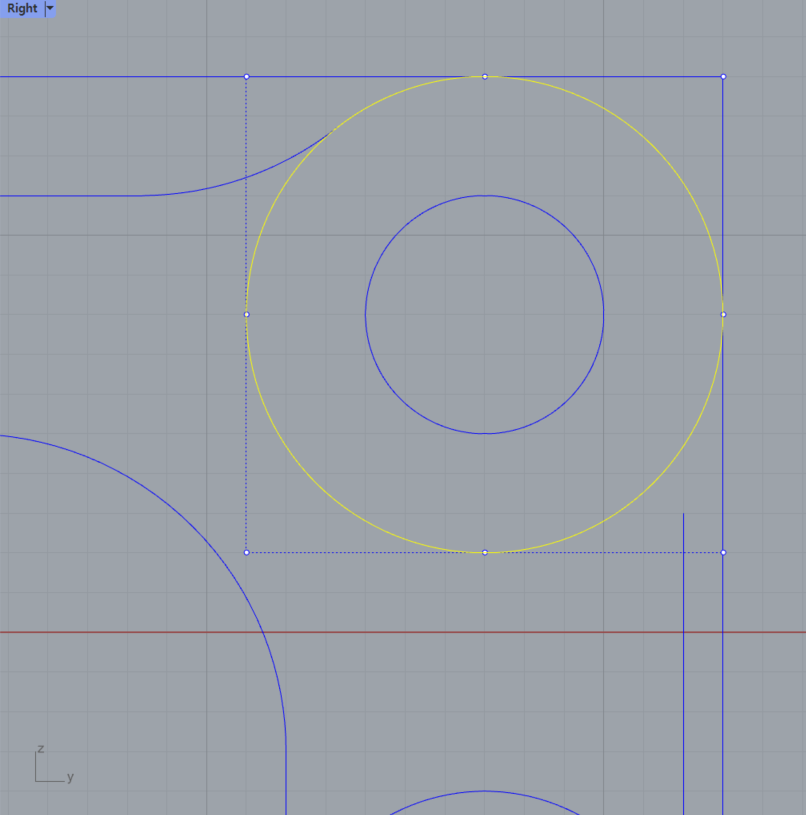Viewport: 806px width, 815px height.
Task: Pick the top-middle control point on circle
Action: (x=485, y=76)
